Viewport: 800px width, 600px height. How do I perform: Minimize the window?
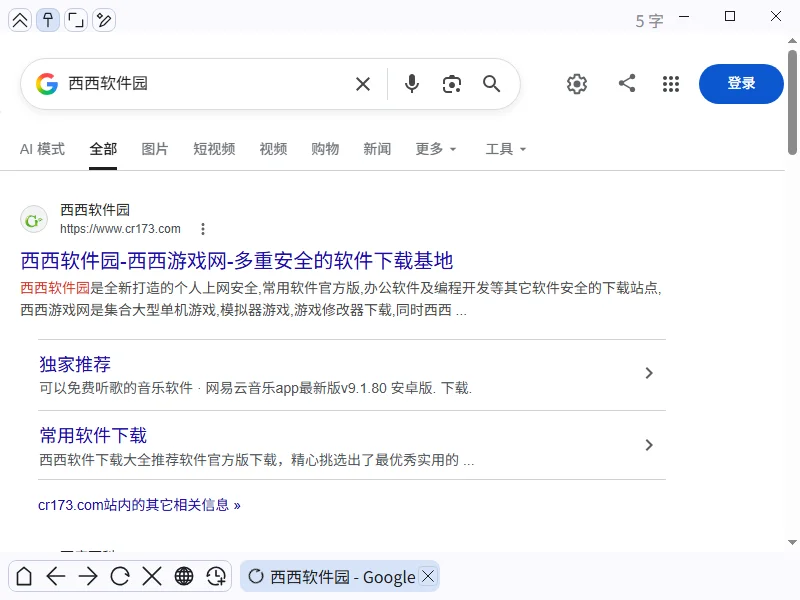(684, 16)
